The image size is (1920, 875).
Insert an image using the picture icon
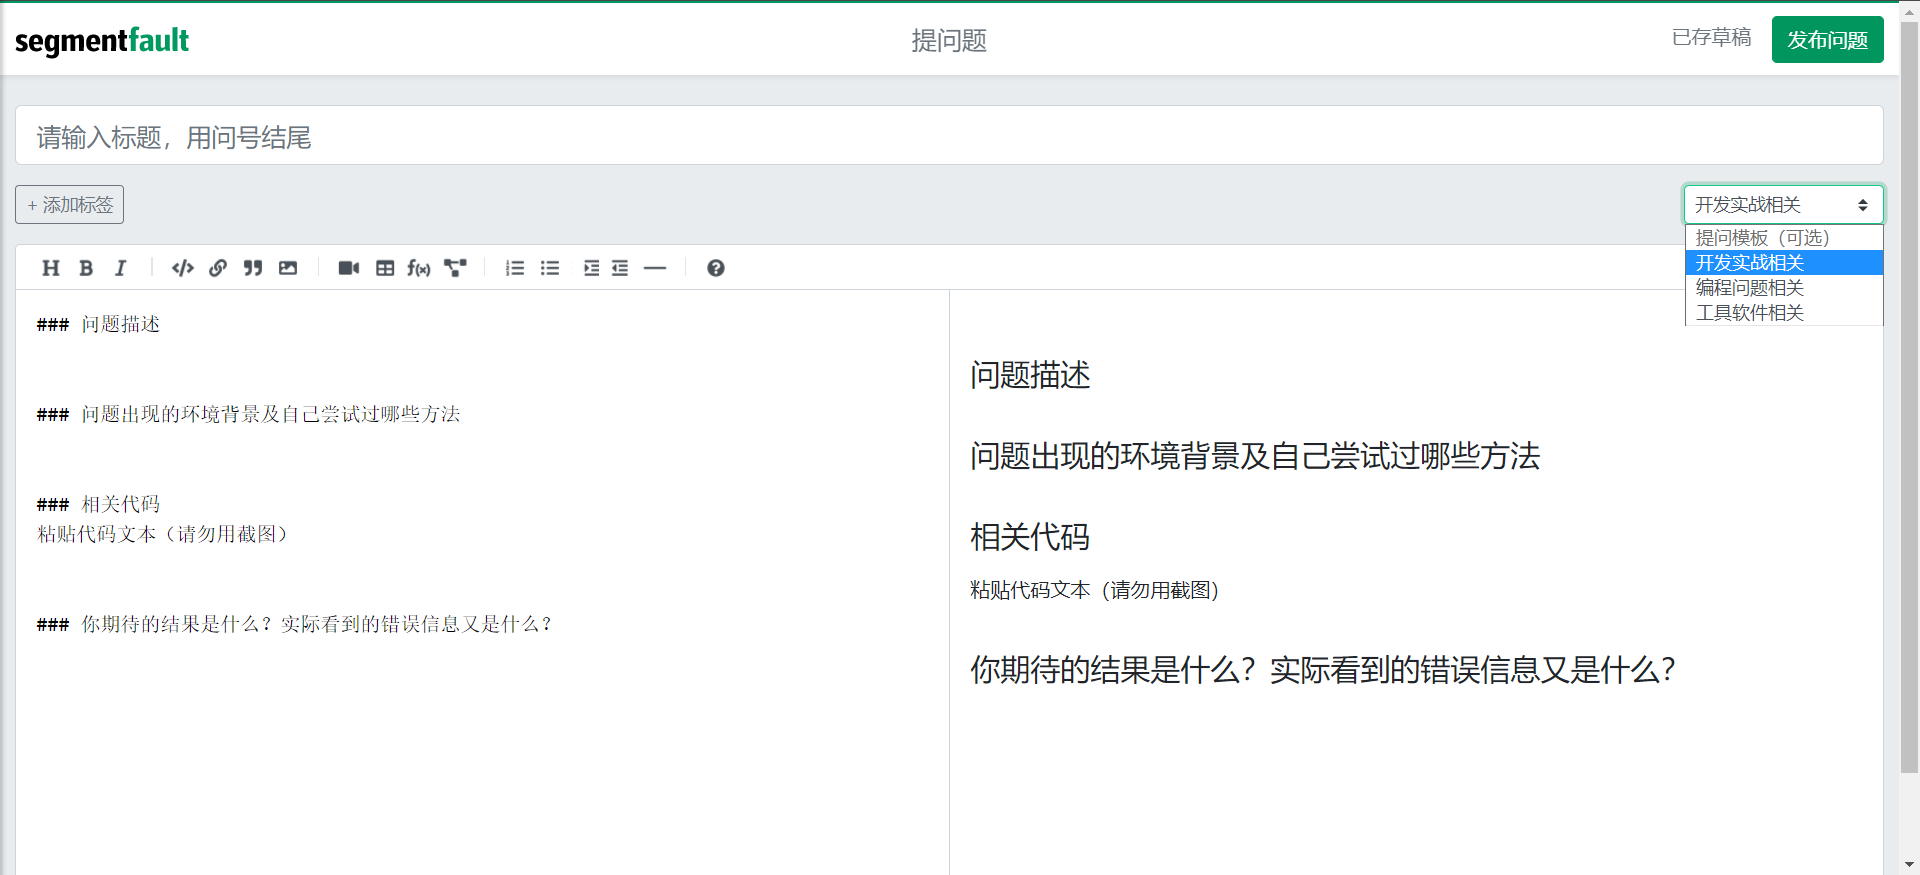pos(288,268)
